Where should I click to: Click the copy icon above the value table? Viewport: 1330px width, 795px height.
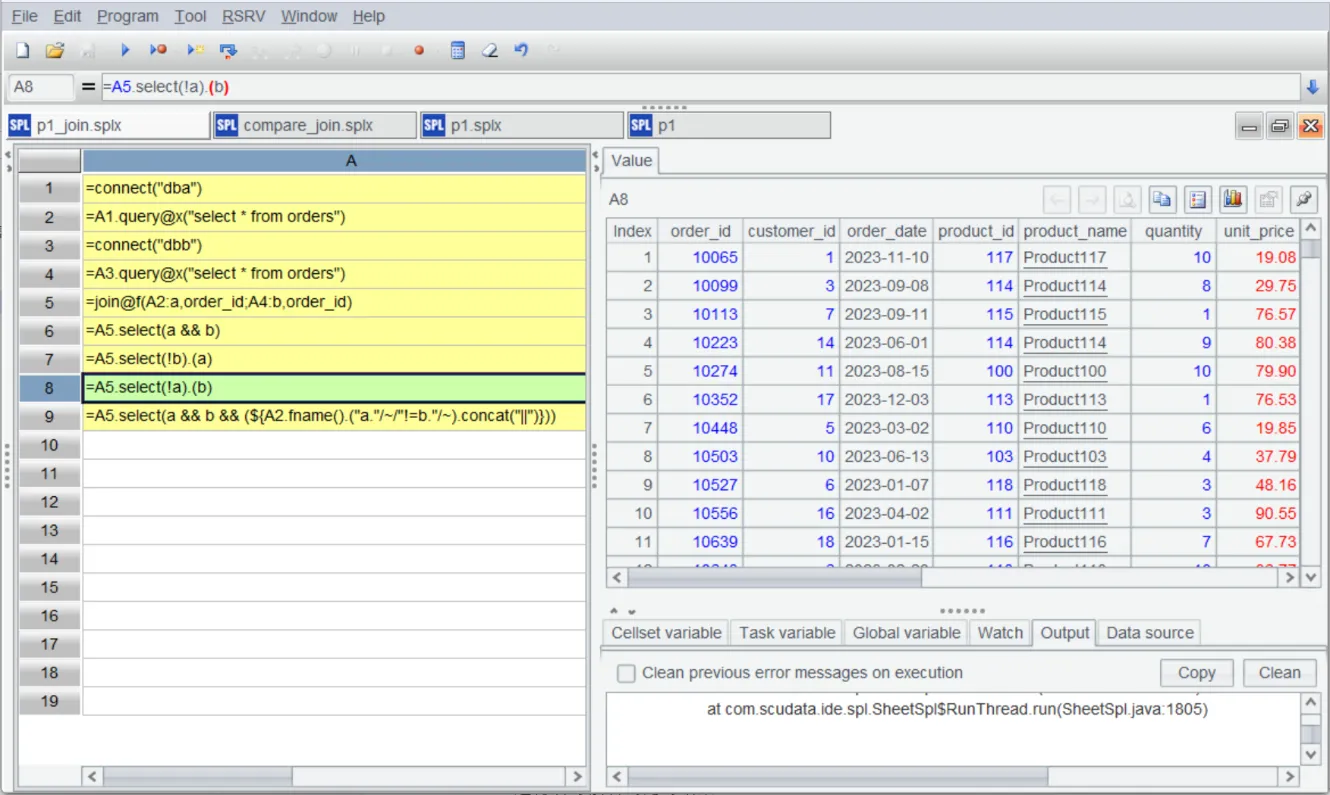1162,199
